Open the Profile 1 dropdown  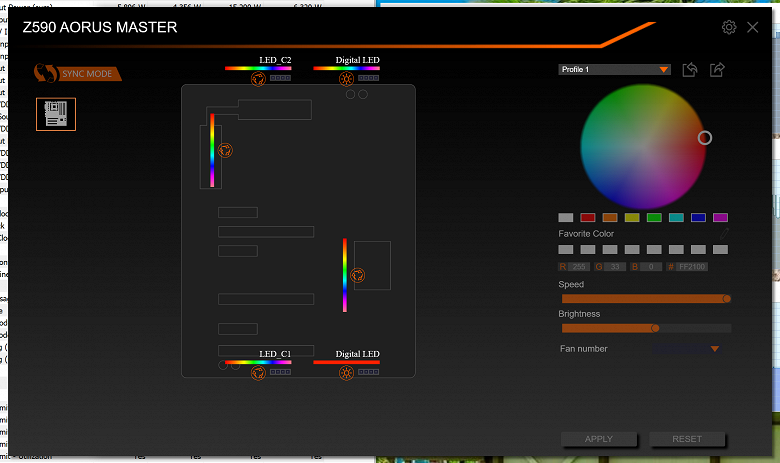pos(614,70)
